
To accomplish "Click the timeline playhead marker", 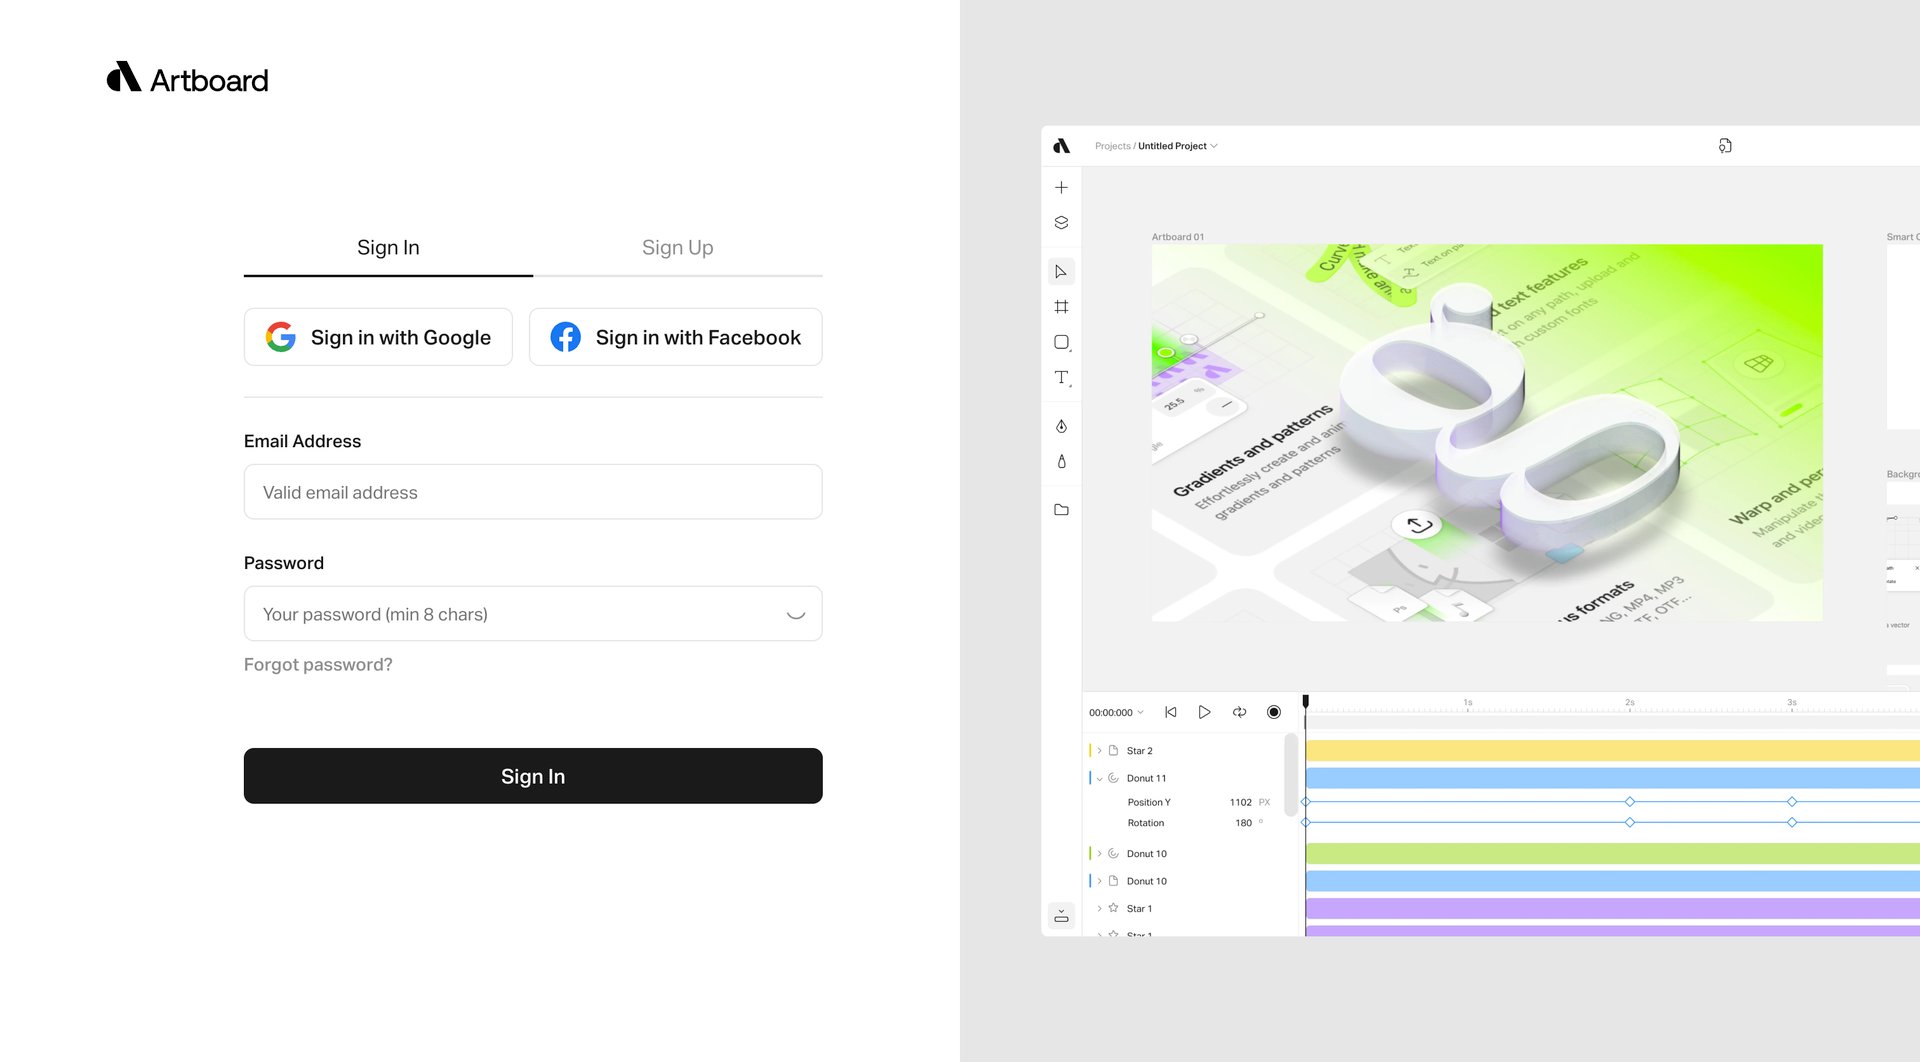I will pos(1305,702).
